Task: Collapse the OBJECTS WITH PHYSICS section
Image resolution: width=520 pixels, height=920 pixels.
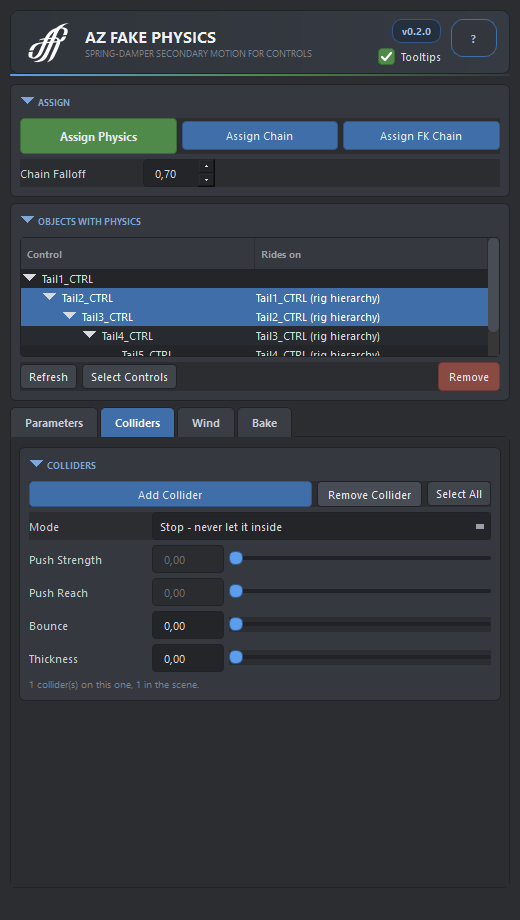Action: [x=27, y=221]
